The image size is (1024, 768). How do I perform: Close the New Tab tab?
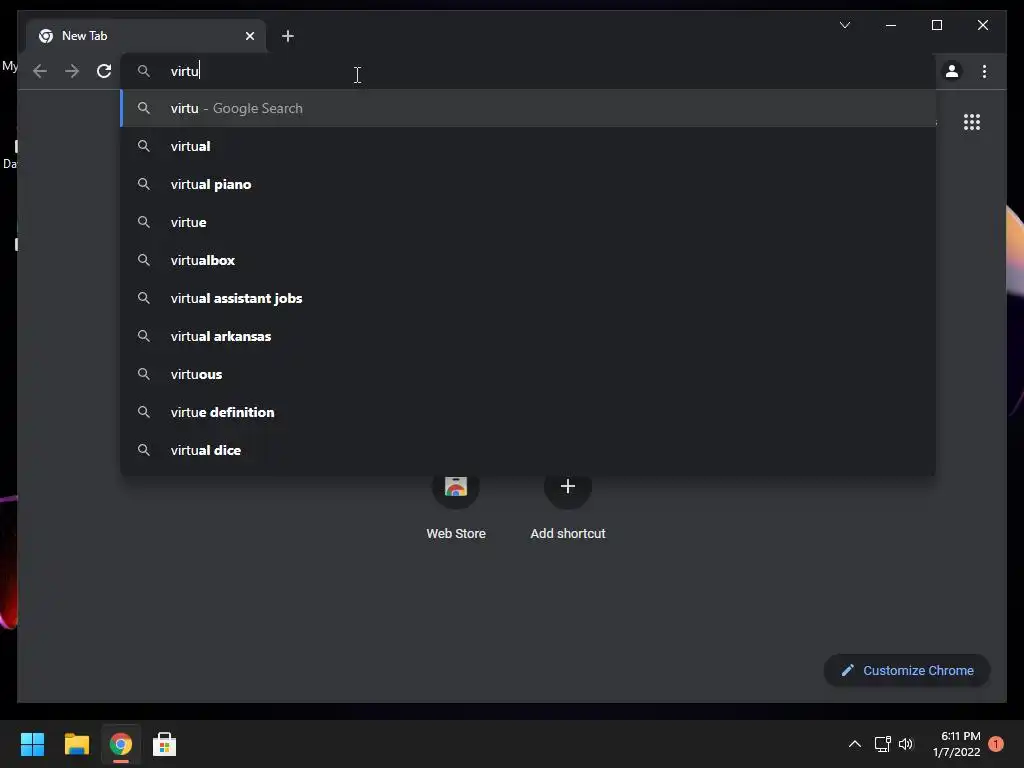point(249,36)
